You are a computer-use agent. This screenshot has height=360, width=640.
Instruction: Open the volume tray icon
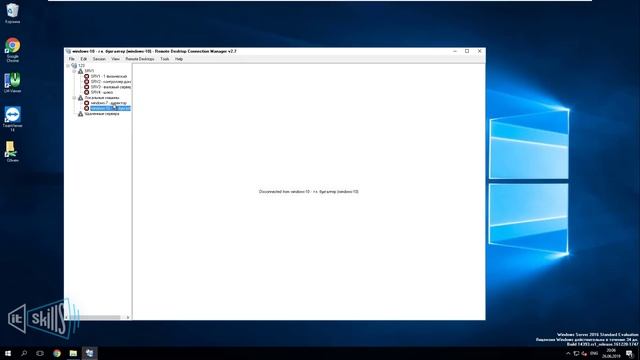584,353
